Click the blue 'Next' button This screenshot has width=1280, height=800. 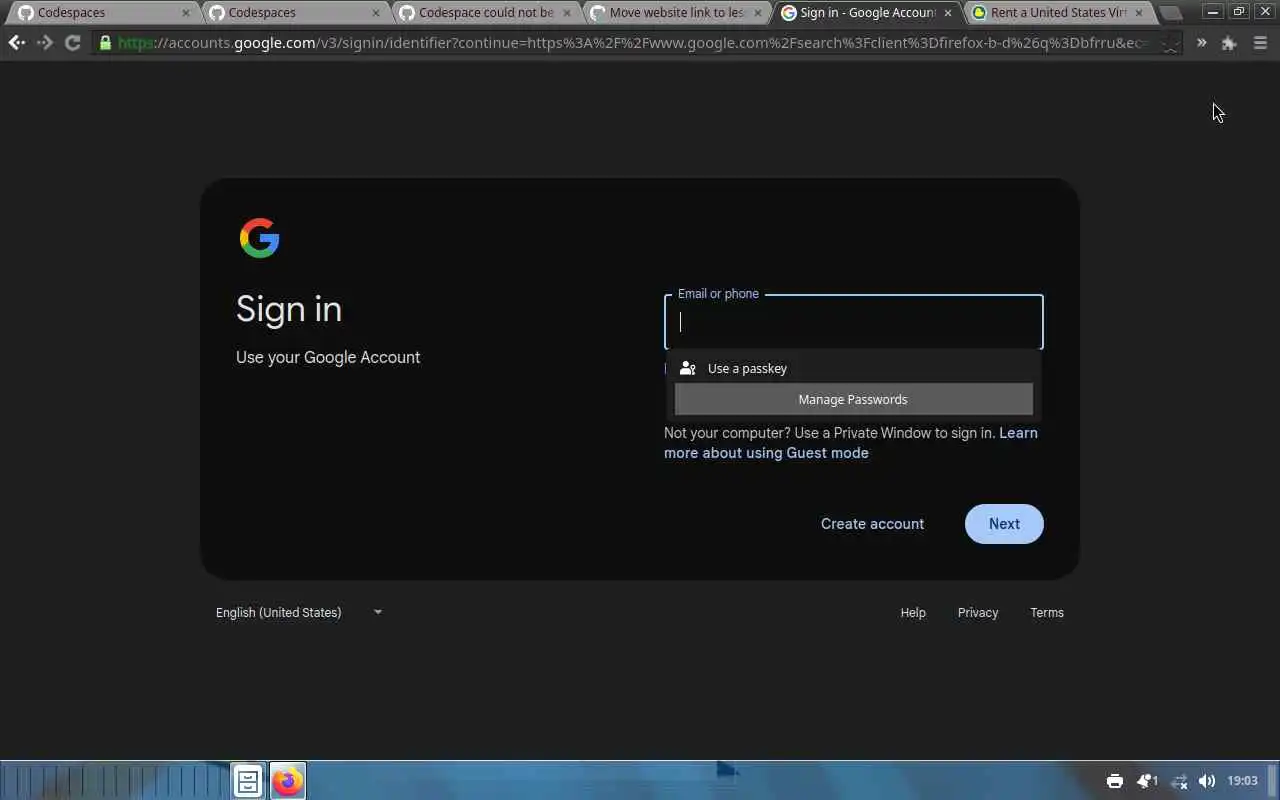[x=1004, y=524]
